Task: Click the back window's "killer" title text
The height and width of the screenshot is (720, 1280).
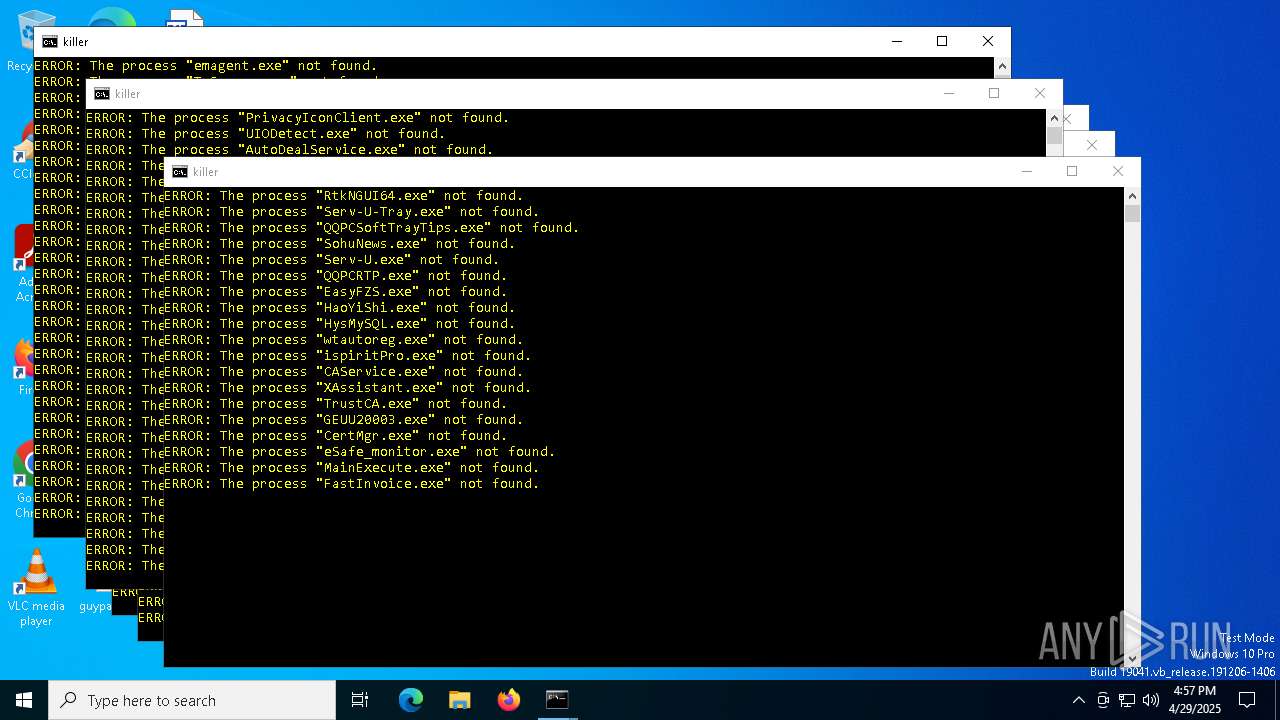Action: click(75, 42)
